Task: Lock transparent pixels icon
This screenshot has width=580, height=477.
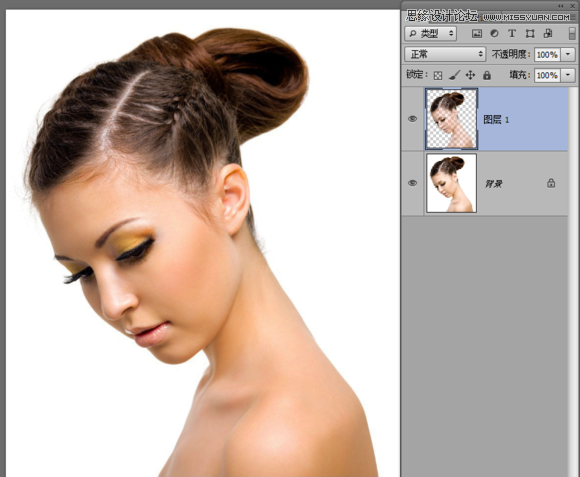Action: [438, 76]
